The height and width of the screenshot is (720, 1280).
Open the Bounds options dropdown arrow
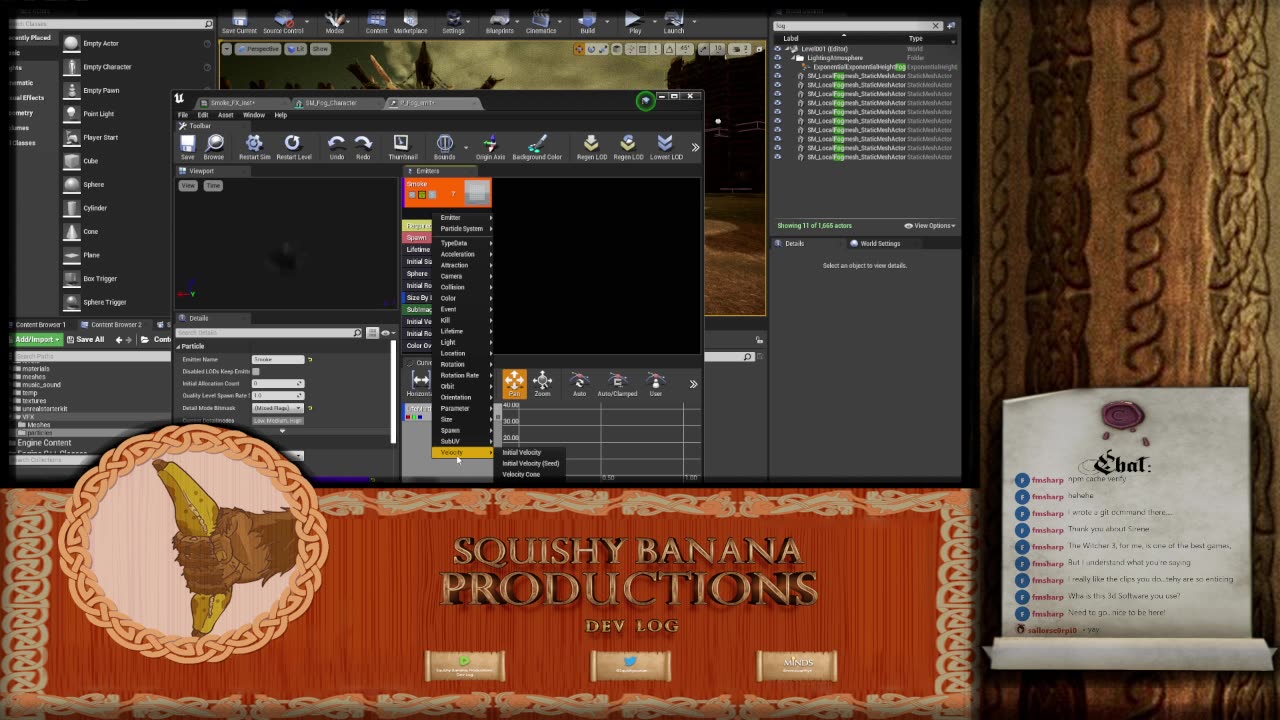466,147
